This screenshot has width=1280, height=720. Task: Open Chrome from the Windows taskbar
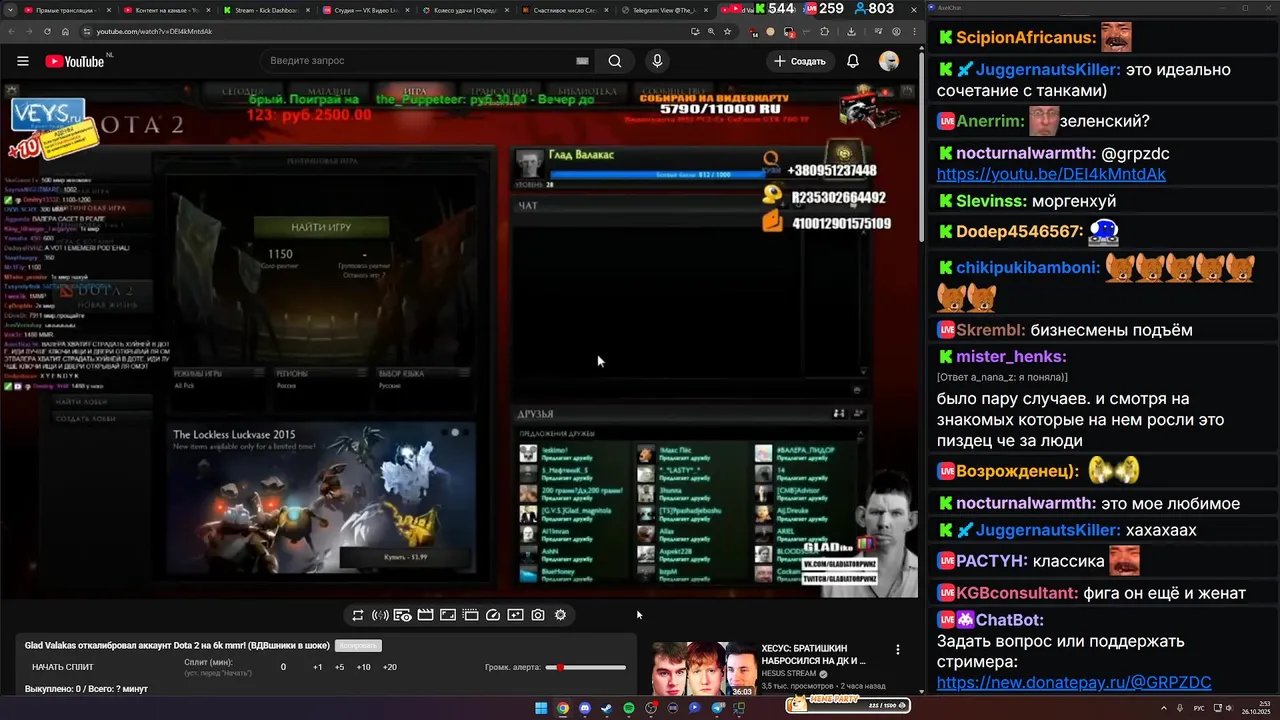[563, 708]
